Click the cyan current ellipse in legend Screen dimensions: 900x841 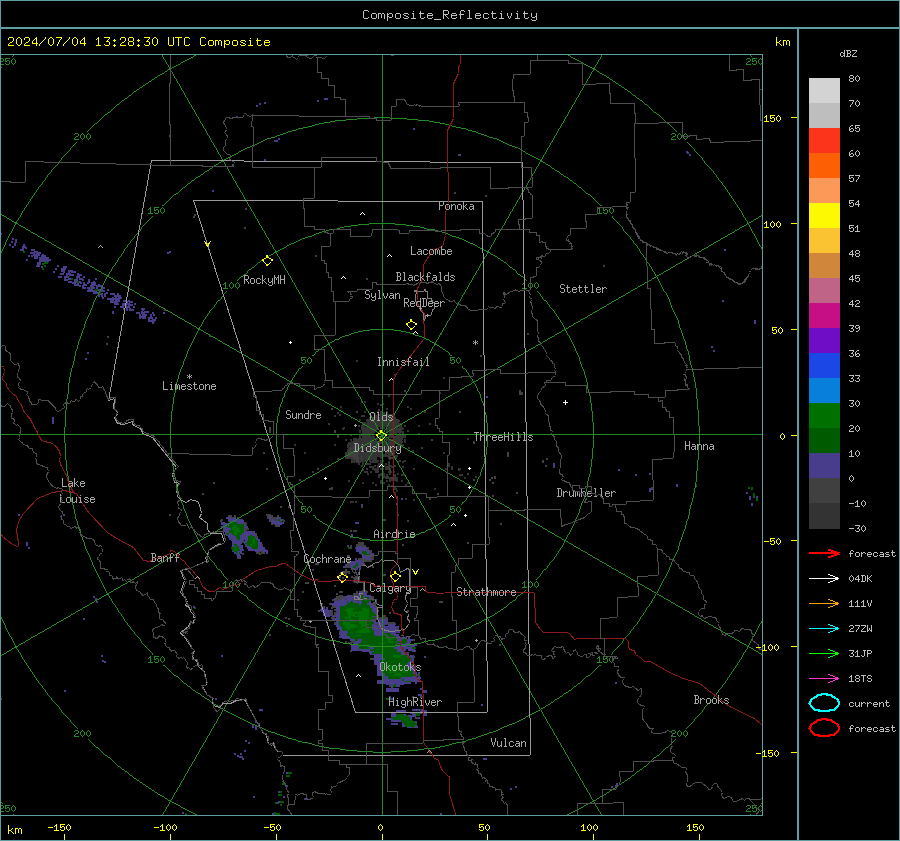click(824, 703)
